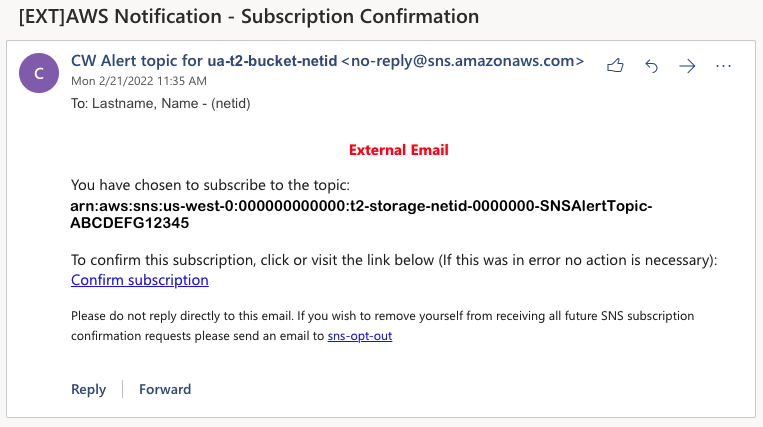Screen dimensions: 763x427
Task: Click the 'Please do not reply' footer text
Action: click(382, 325)
